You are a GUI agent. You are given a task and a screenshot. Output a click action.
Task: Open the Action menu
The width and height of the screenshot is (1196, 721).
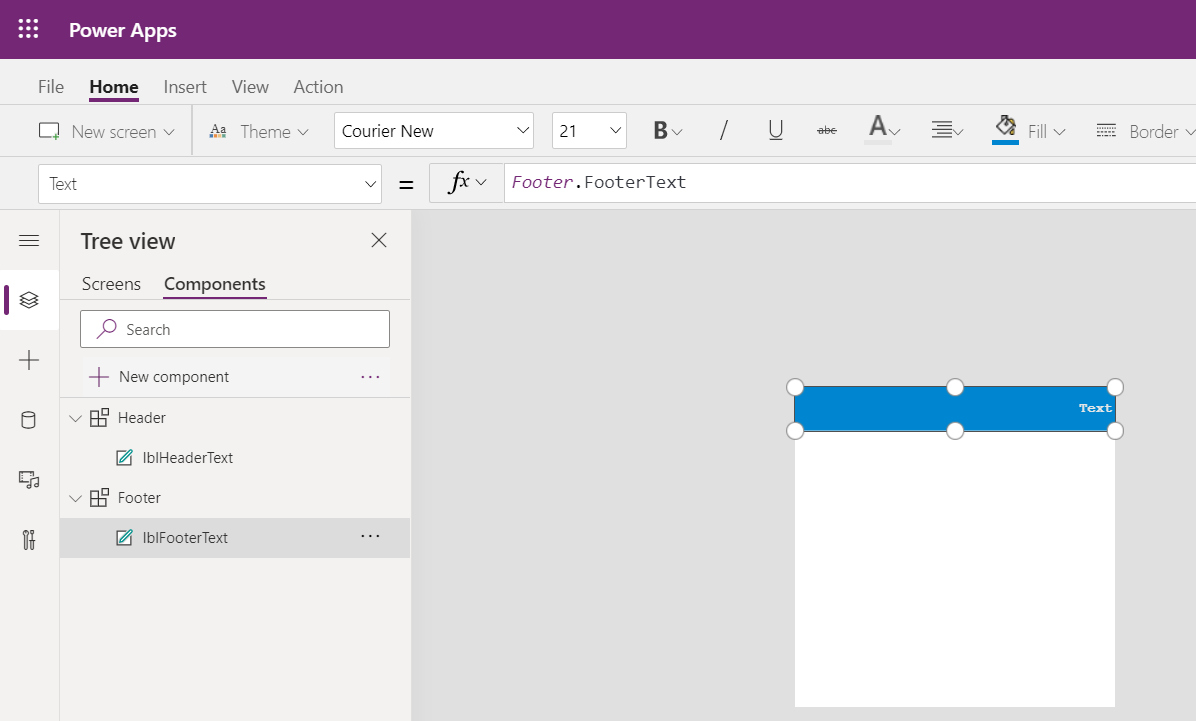click(x=318, y=87)
